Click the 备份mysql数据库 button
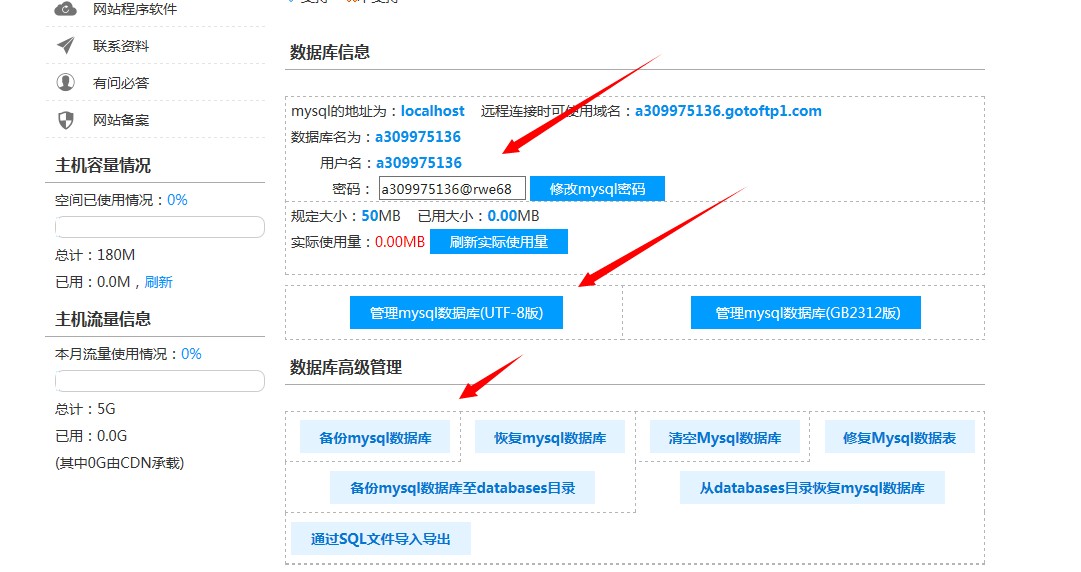 (x=375, y=438)
